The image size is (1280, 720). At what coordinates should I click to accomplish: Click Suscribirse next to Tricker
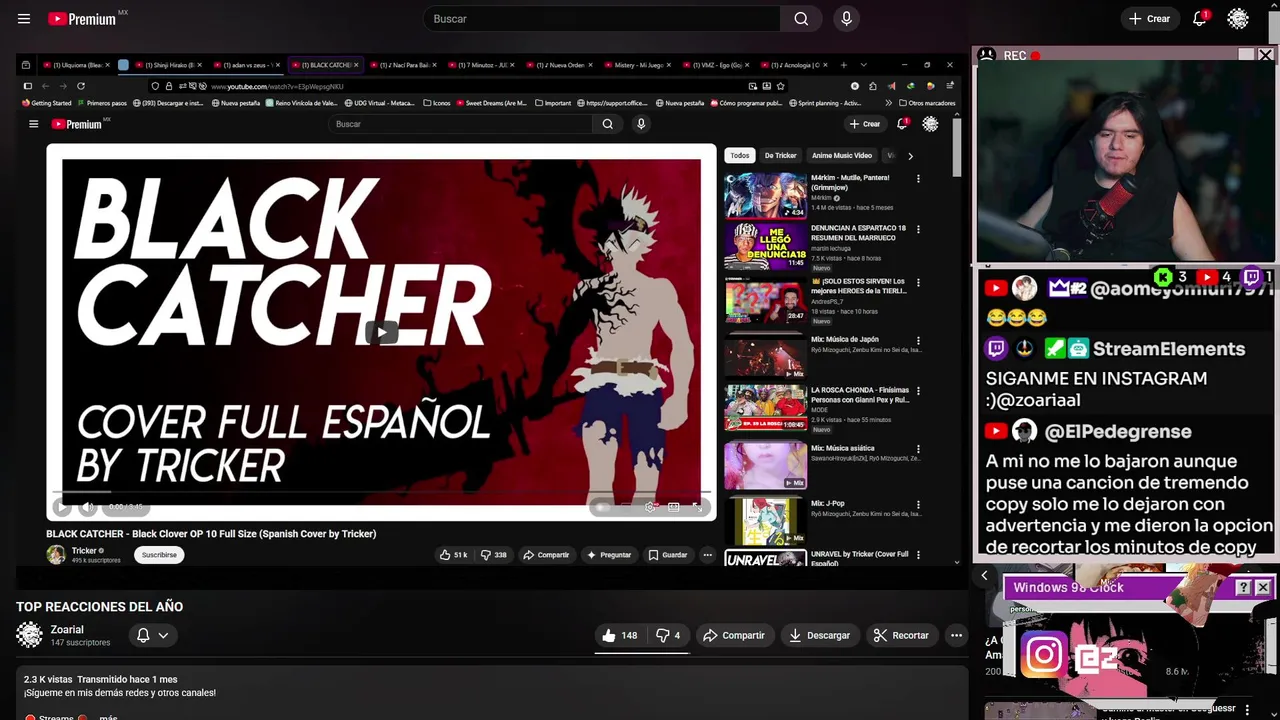pyautogui.click(x=159, y=555)
